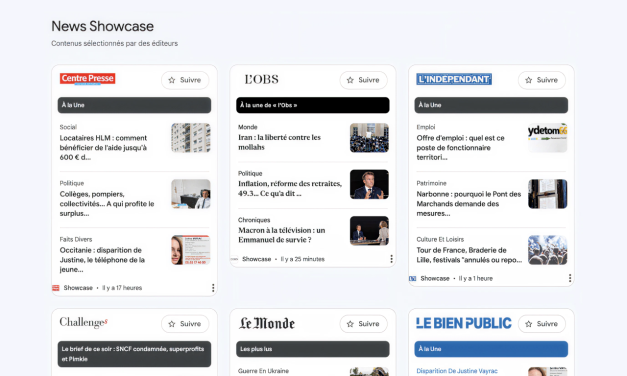
Task: Open Centre Presse 'À la Une' banner
Action: 134,105
